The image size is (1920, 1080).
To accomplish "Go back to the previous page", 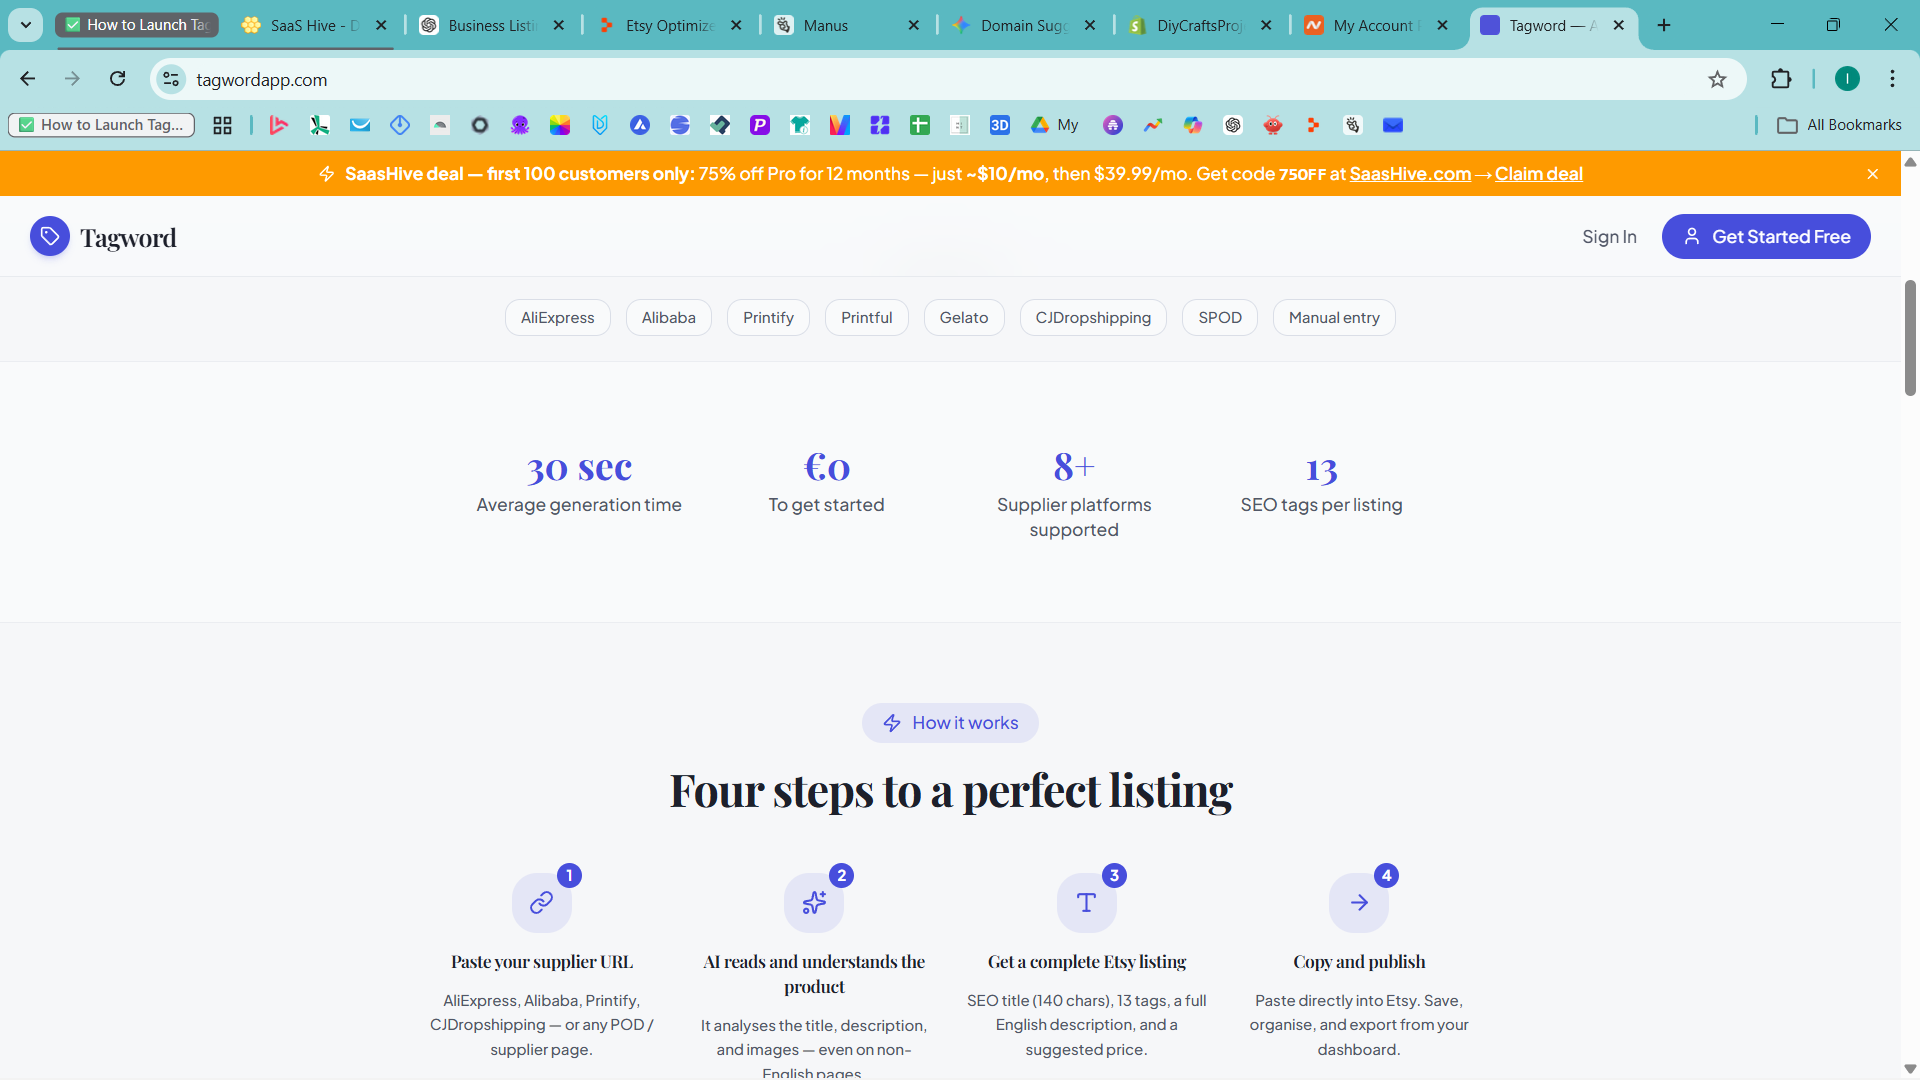I will pyautogui.click(x=28, y=79).
